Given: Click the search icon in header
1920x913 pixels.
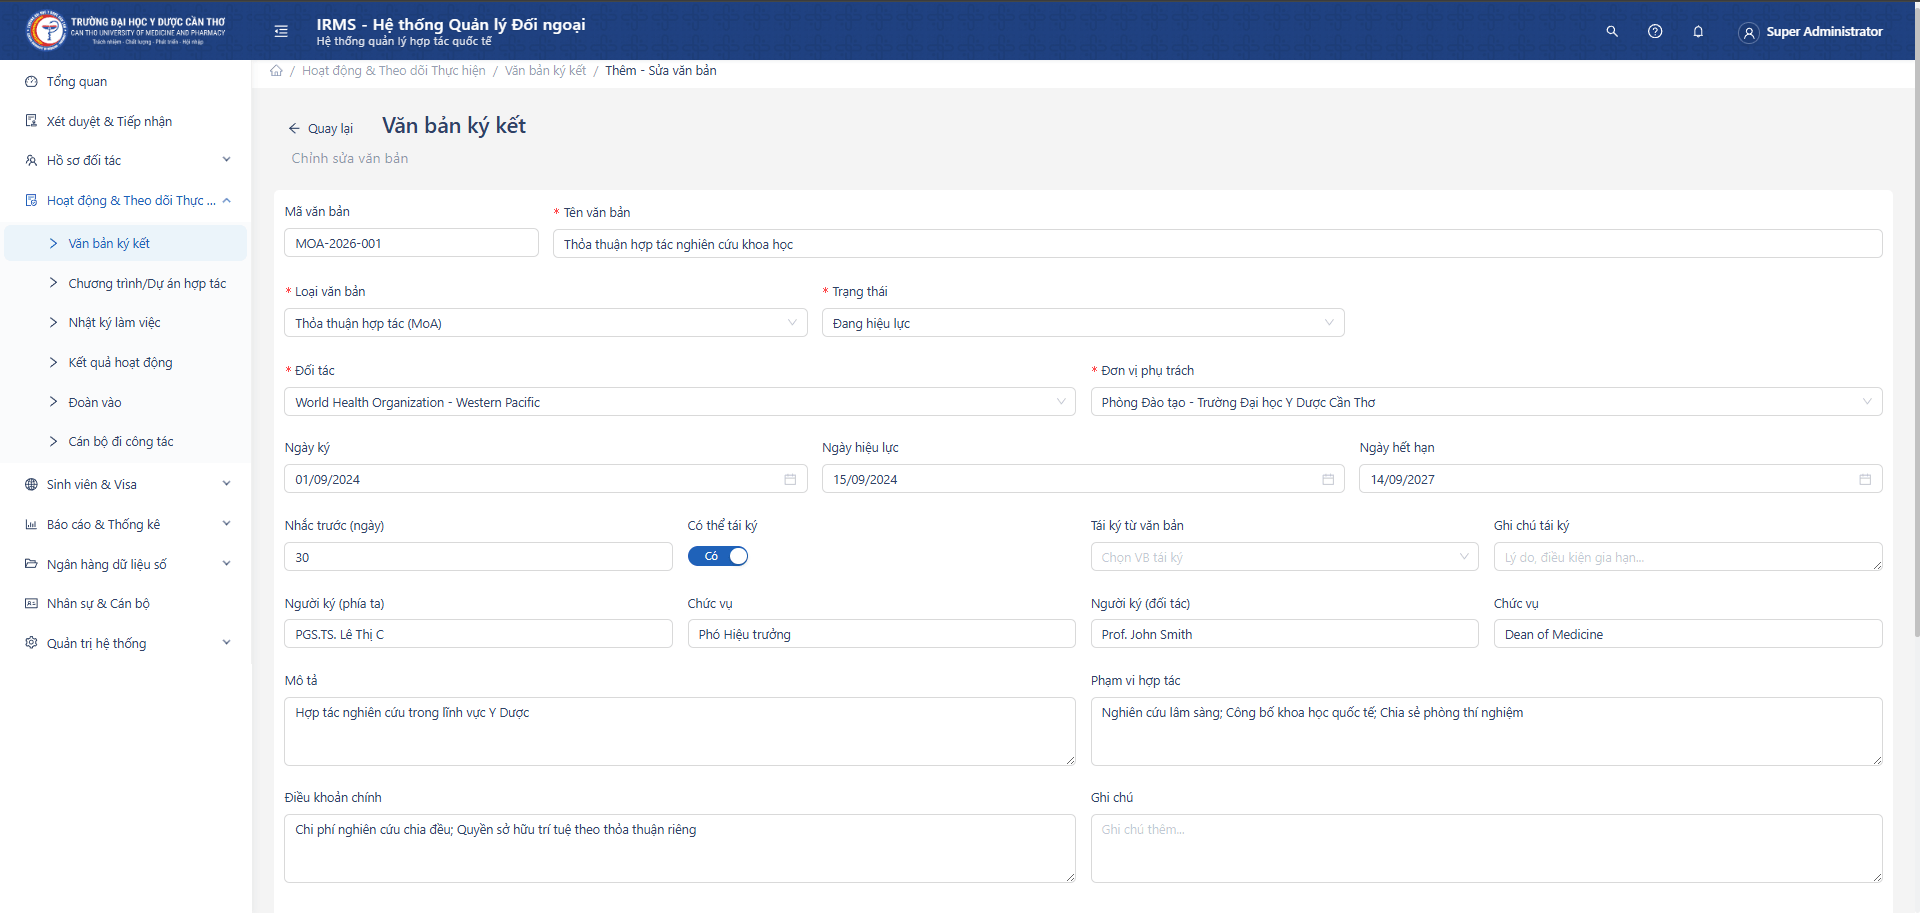Looking at the screenshot, I should 1611,32.
